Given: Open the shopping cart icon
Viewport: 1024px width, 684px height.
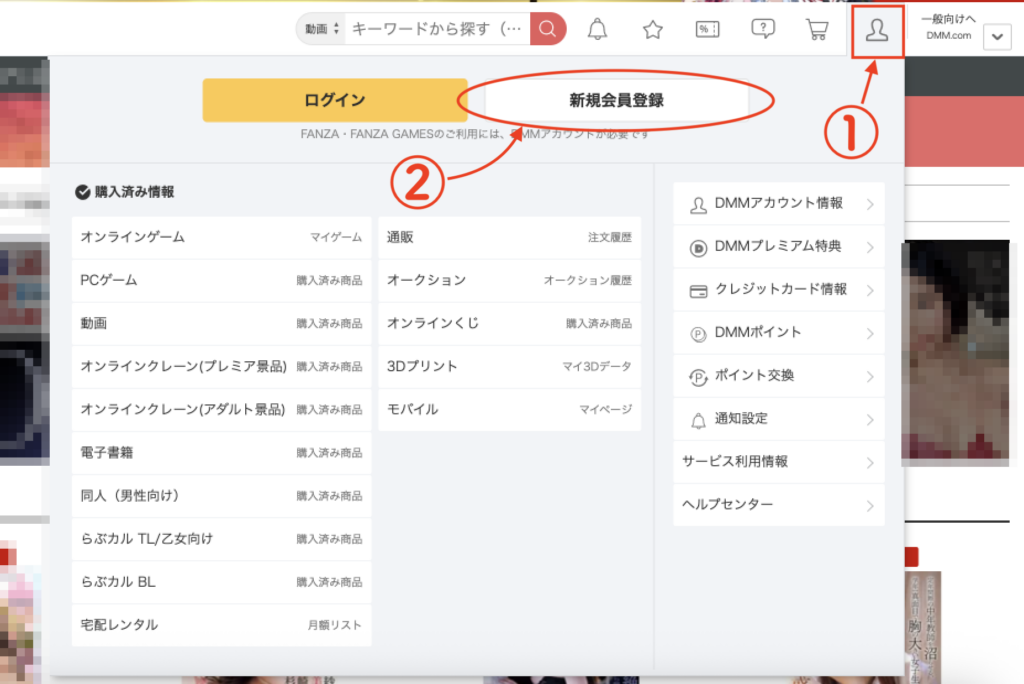Looking at the screenshot, I should 817,30.
